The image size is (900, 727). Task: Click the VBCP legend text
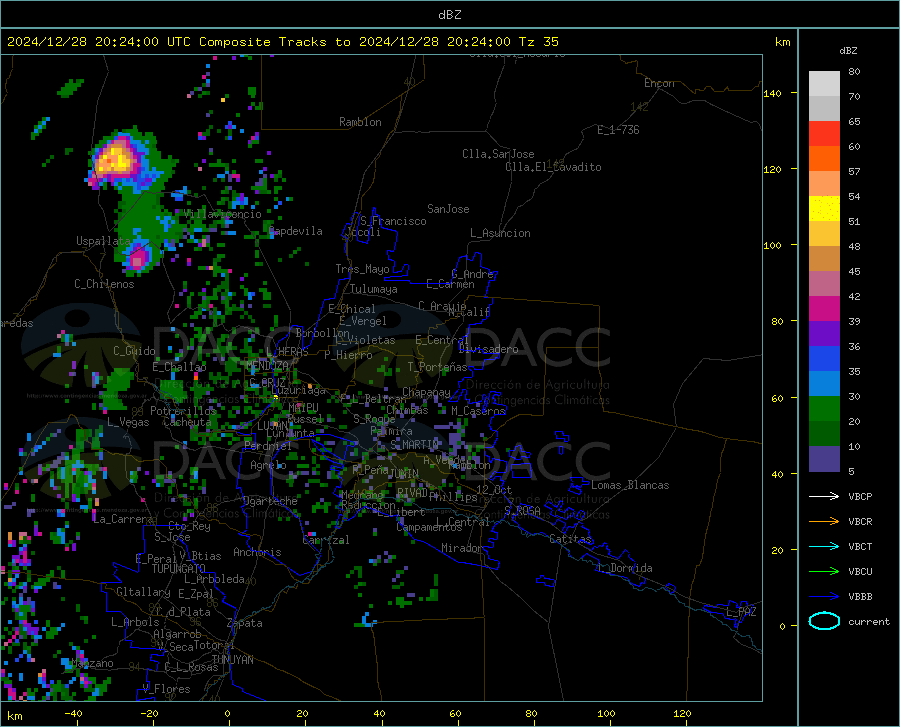(860, 496)
